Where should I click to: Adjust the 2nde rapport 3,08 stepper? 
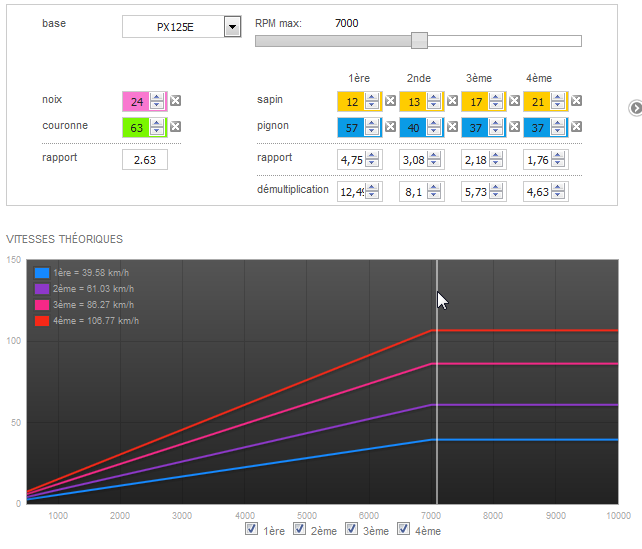coord(434,159)
